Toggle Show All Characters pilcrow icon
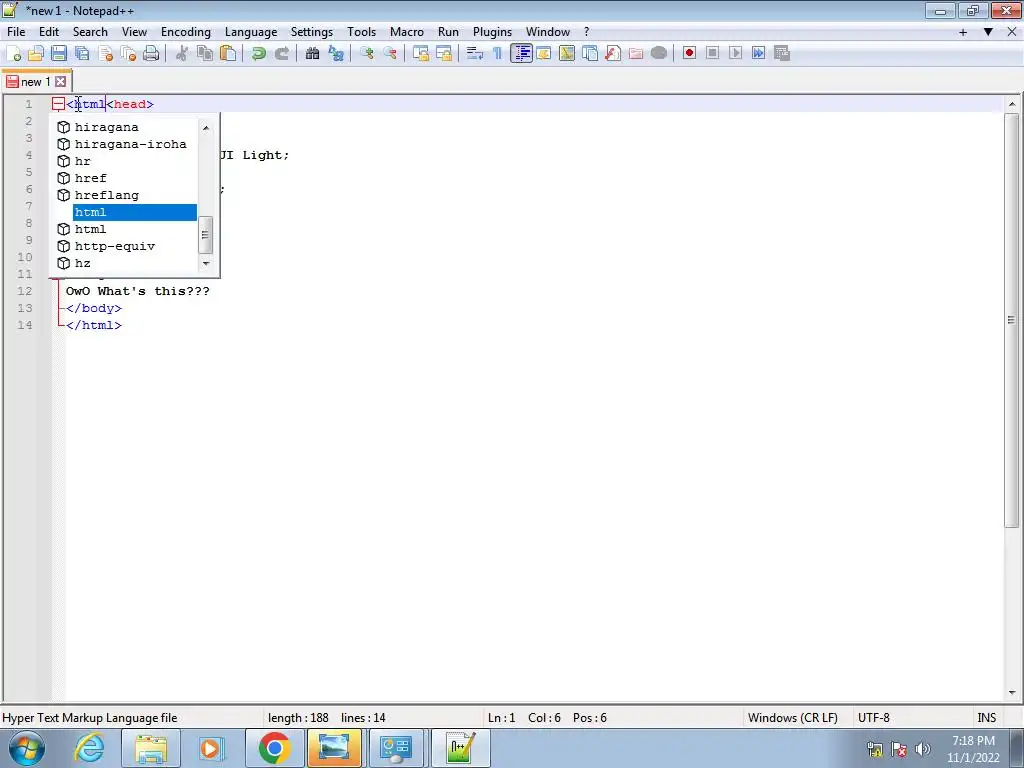 tap(498, 54)
